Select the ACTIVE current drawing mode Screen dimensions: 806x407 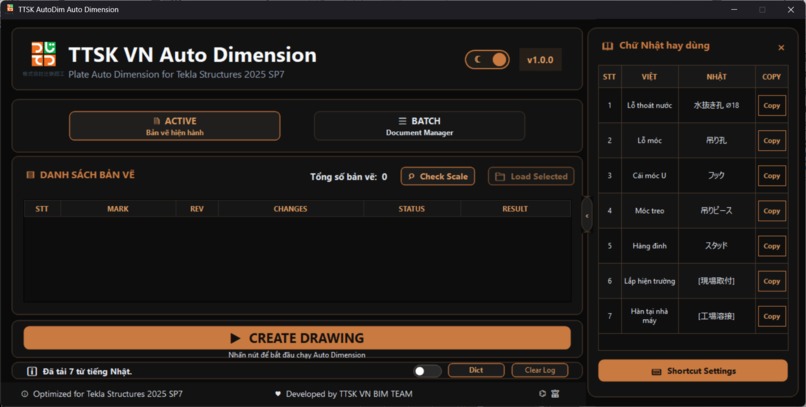pyautogui.click(x=175, y=126)
